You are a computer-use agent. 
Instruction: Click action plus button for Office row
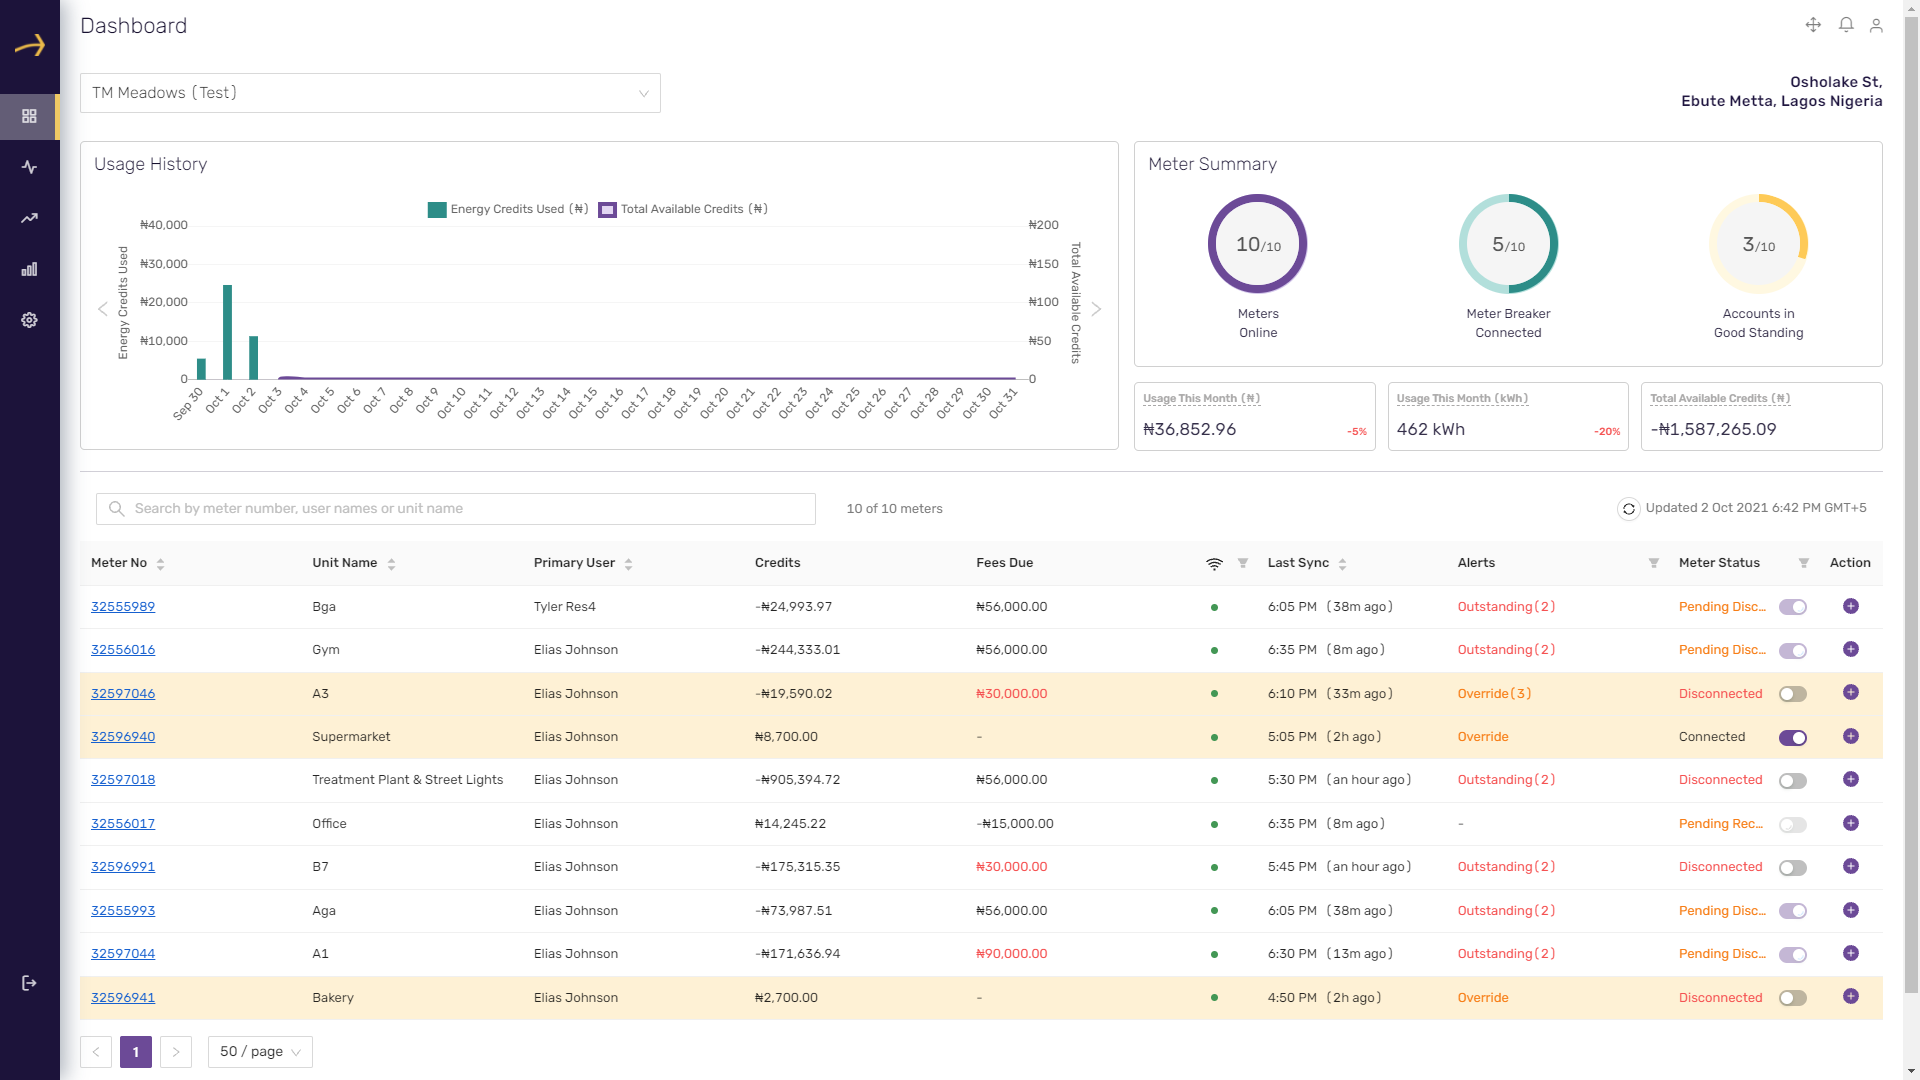pos(1851,823)
